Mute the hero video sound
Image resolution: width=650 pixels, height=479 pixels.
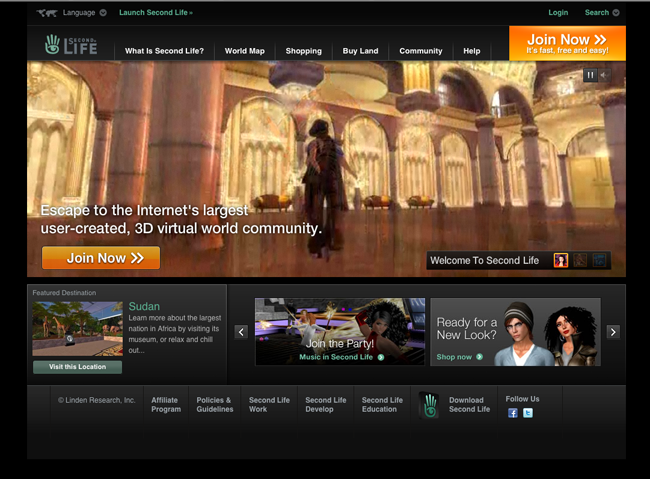(604, 75)
